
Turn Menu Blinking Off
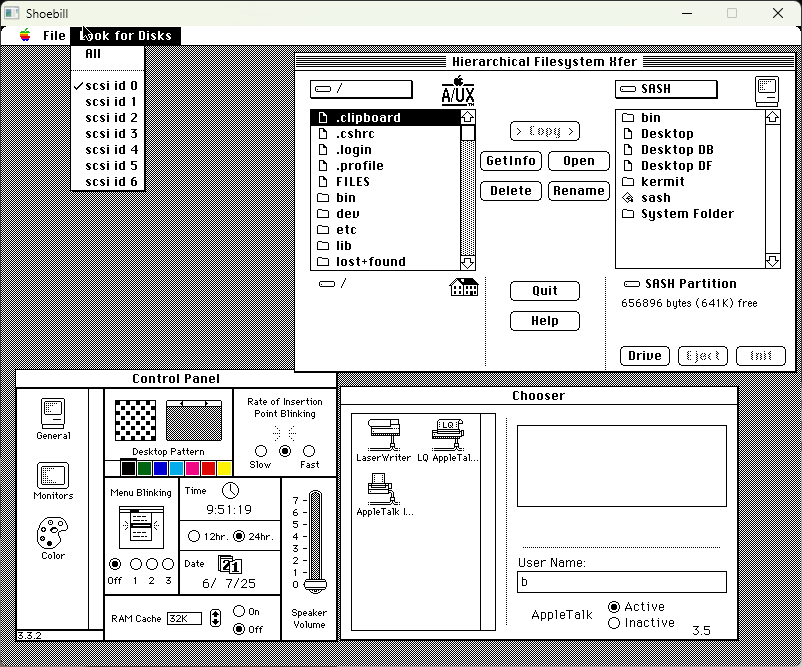click(x=115, y=564)
